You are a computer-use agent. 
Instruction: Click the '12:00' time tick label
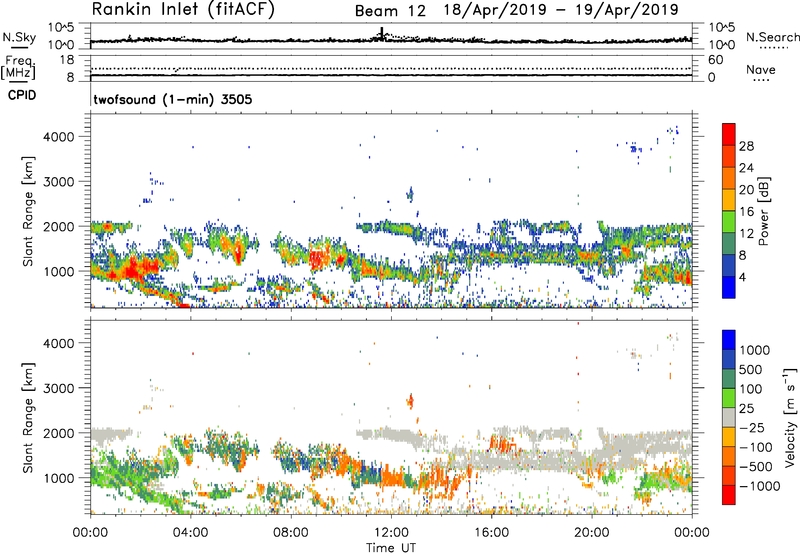(x=391, y=533)
